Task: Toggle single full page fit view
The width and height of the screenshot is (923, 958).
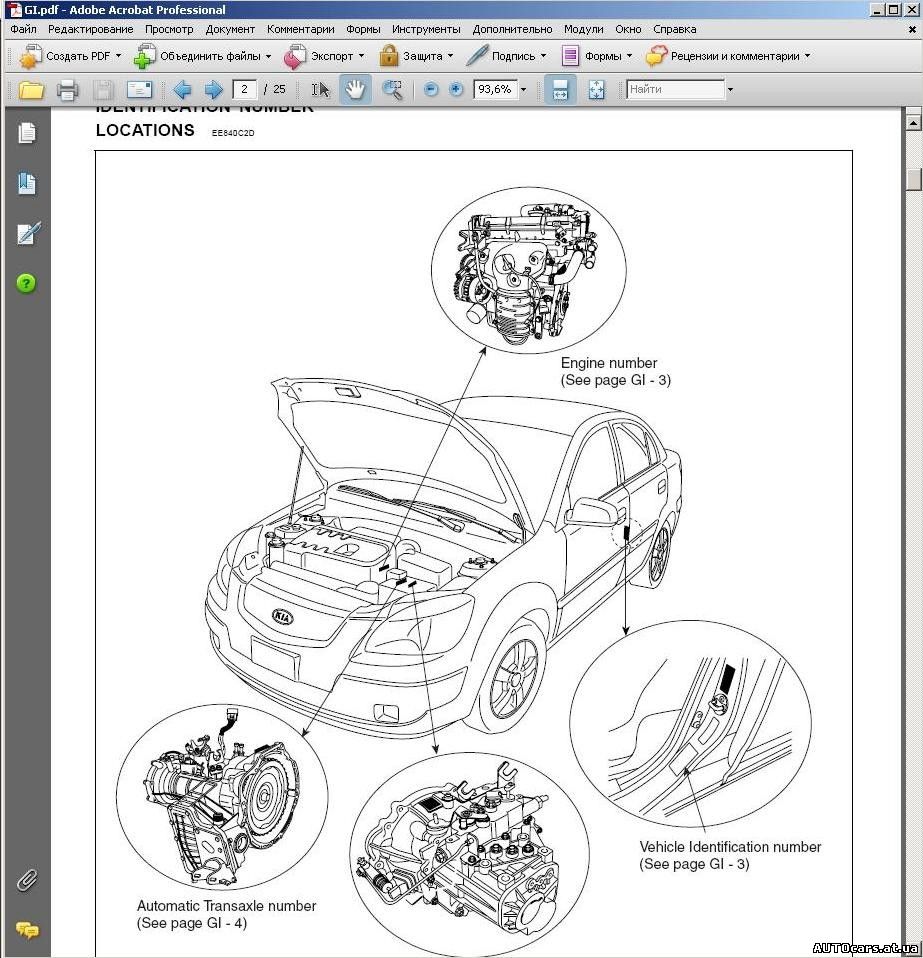Action: click(x=596, y=90)
